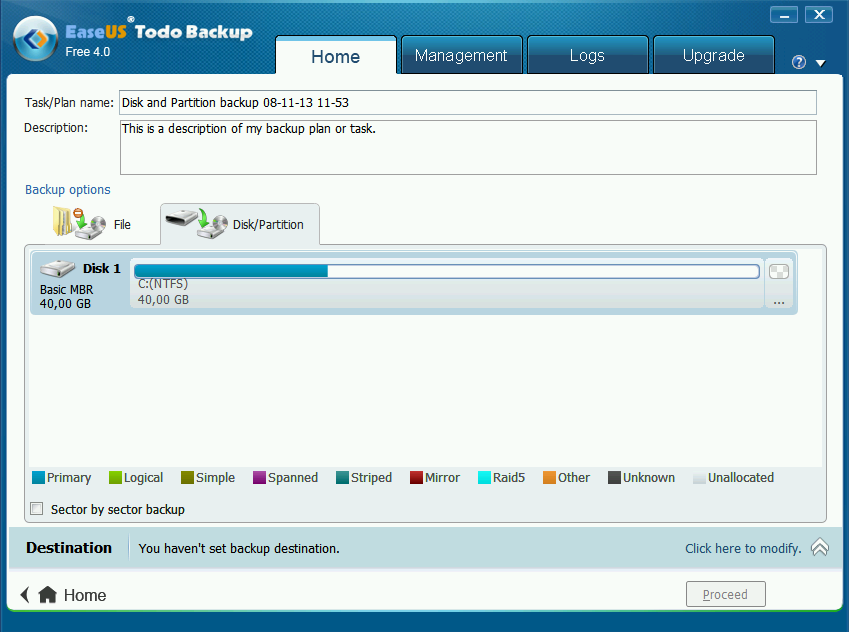Expand the help dropdown arrow

820,63
